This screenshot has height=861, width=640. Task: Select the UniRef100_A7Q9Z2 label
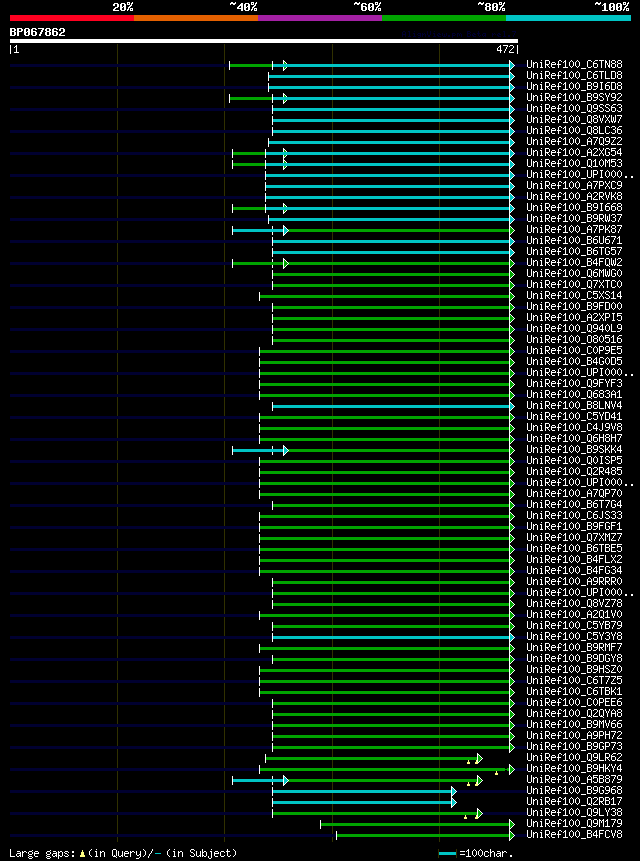[x=574, y=142]
